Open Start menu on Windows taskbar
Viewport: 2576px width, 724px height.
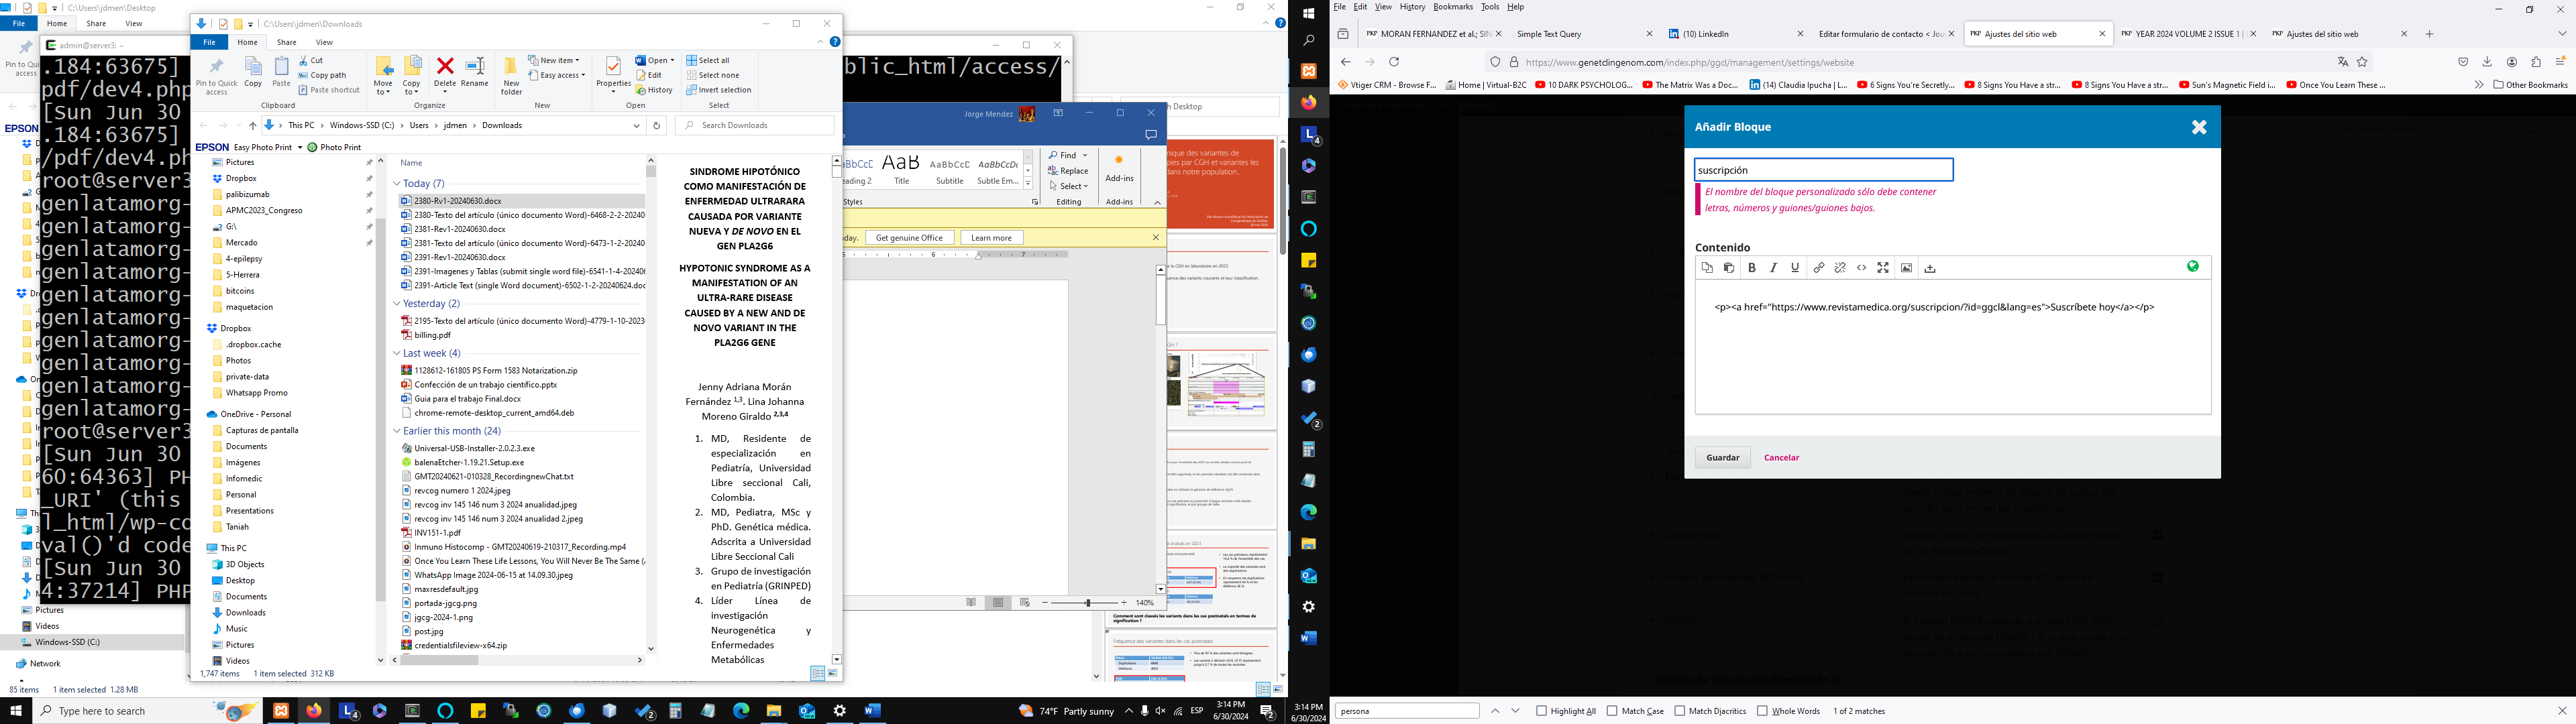[15, 711]
